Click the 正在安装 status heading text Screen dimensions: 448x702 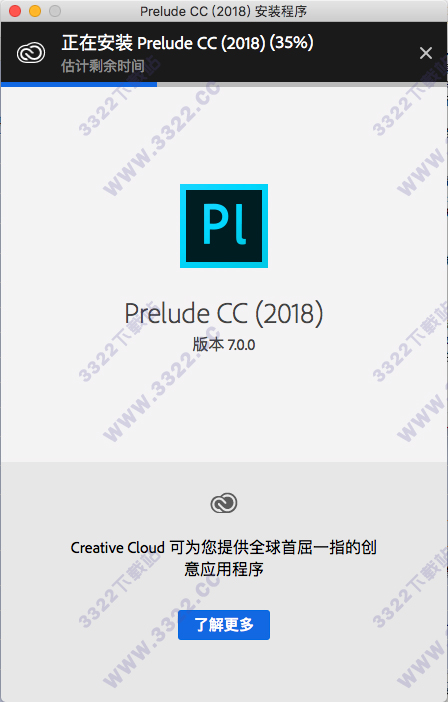coord(97,43)
